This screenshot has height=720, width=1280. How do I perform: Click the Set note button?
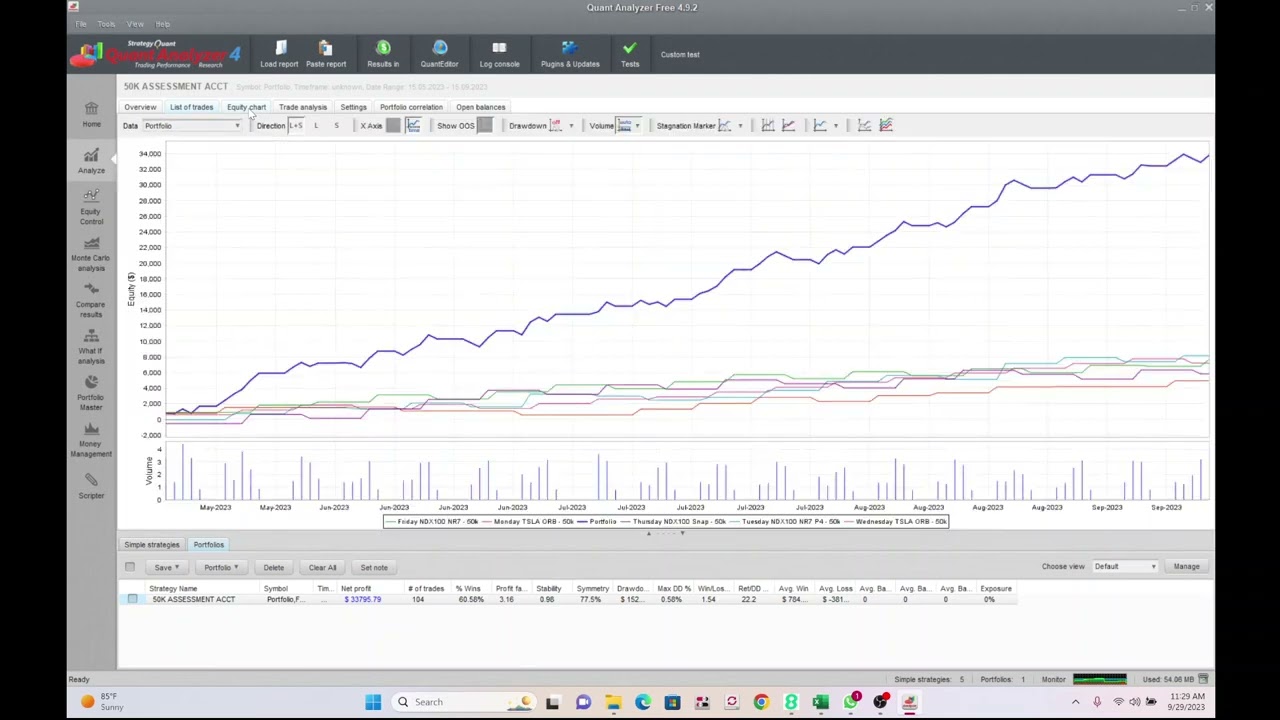click(x=374, y=567)
